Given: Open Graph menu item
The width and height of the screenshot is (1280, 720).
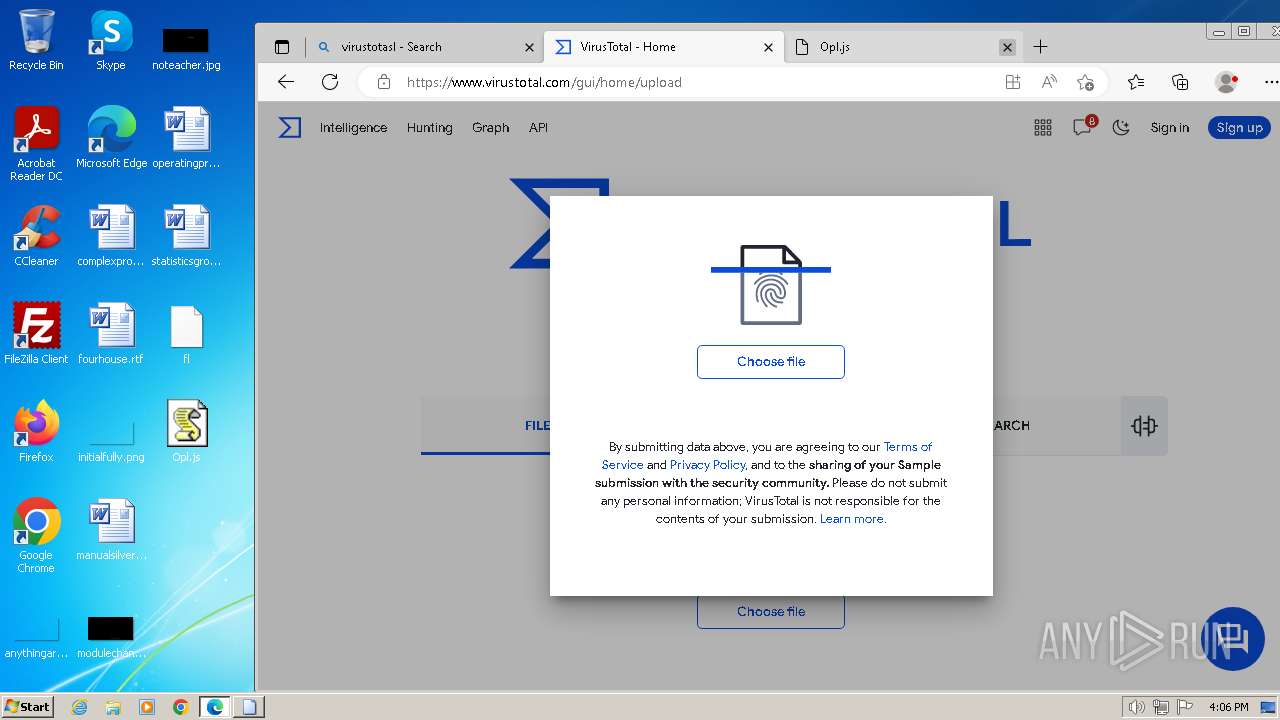Looking at the screenshot, I should (490, 128).
